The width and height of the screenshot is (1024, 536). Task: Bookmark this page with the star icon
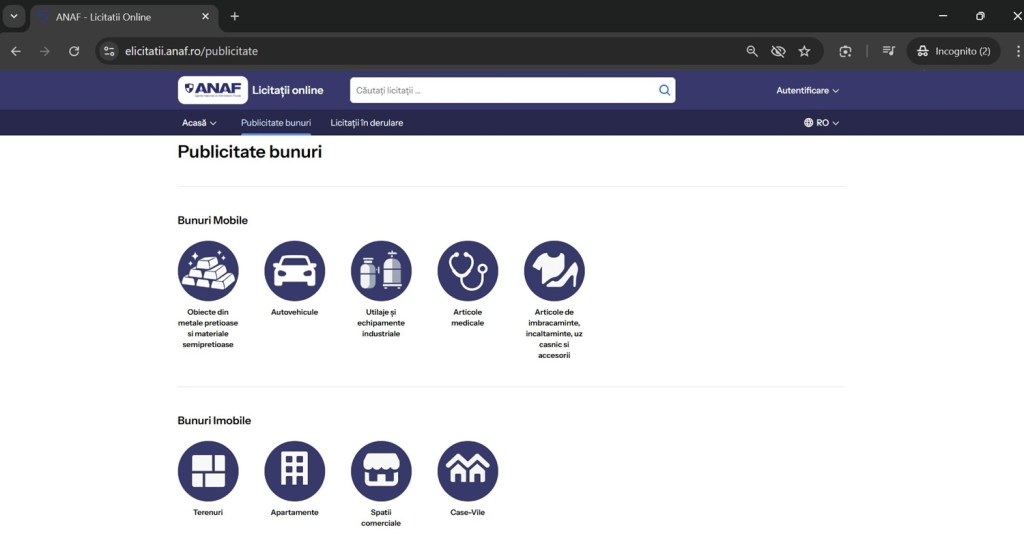pyautogui.click(x=804, y=51)
